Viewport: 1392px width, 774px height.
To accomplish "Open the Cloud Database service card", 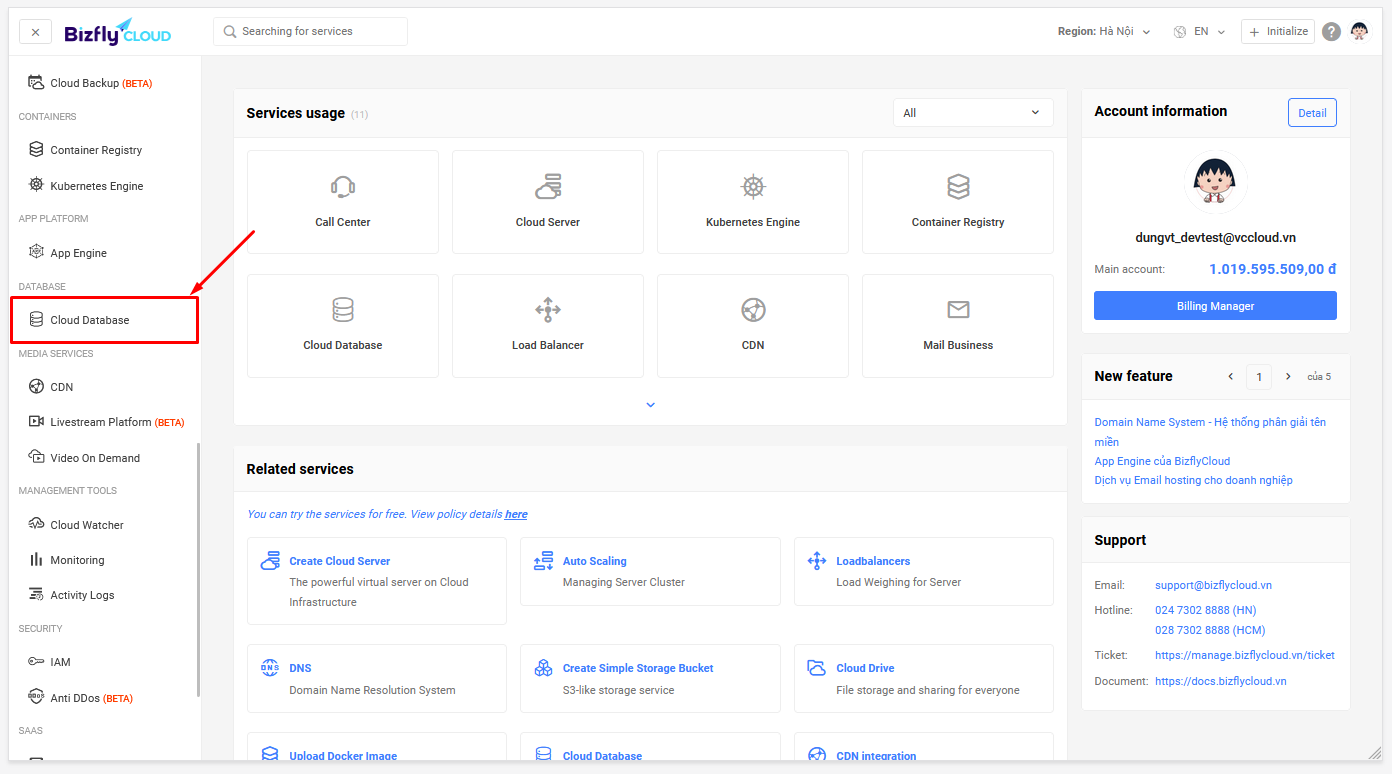I will point(343,326).
